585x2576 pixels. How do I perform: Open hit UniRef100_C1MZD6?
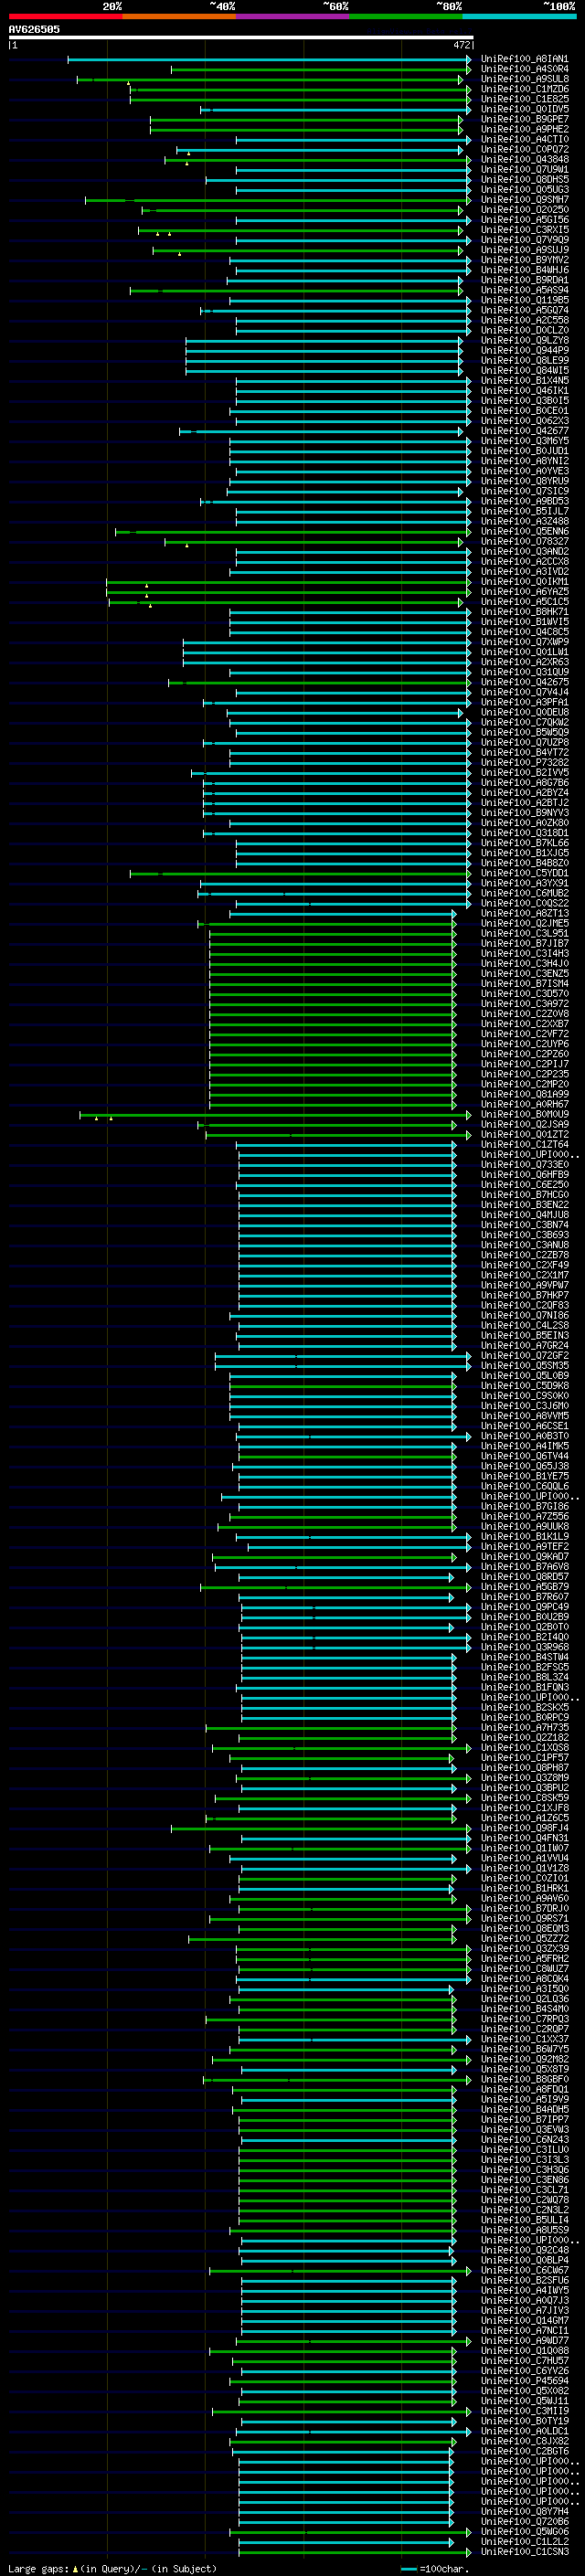[x=524, y=90]
